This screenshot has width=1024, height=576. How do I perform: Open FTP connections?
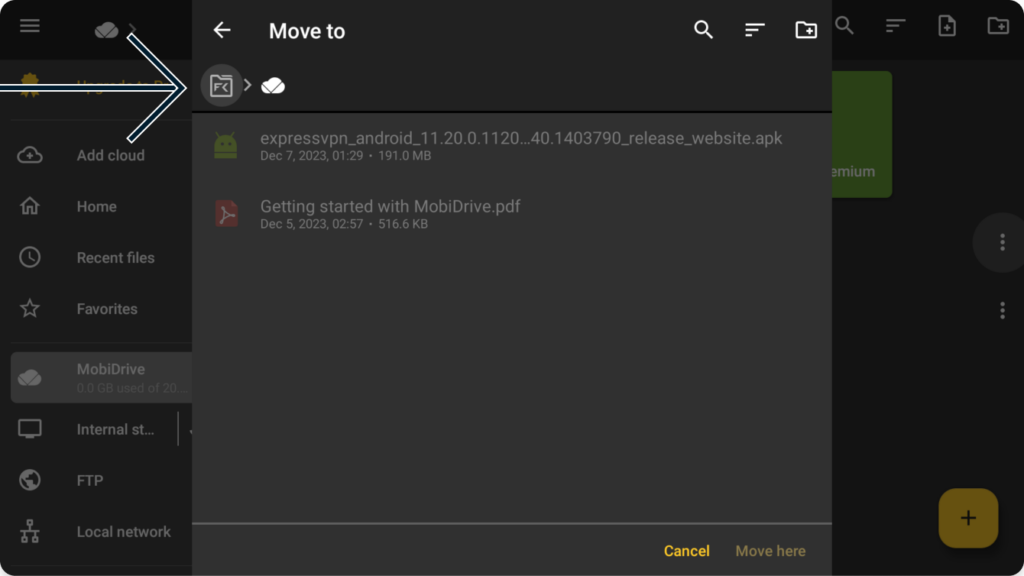(101, 481)
